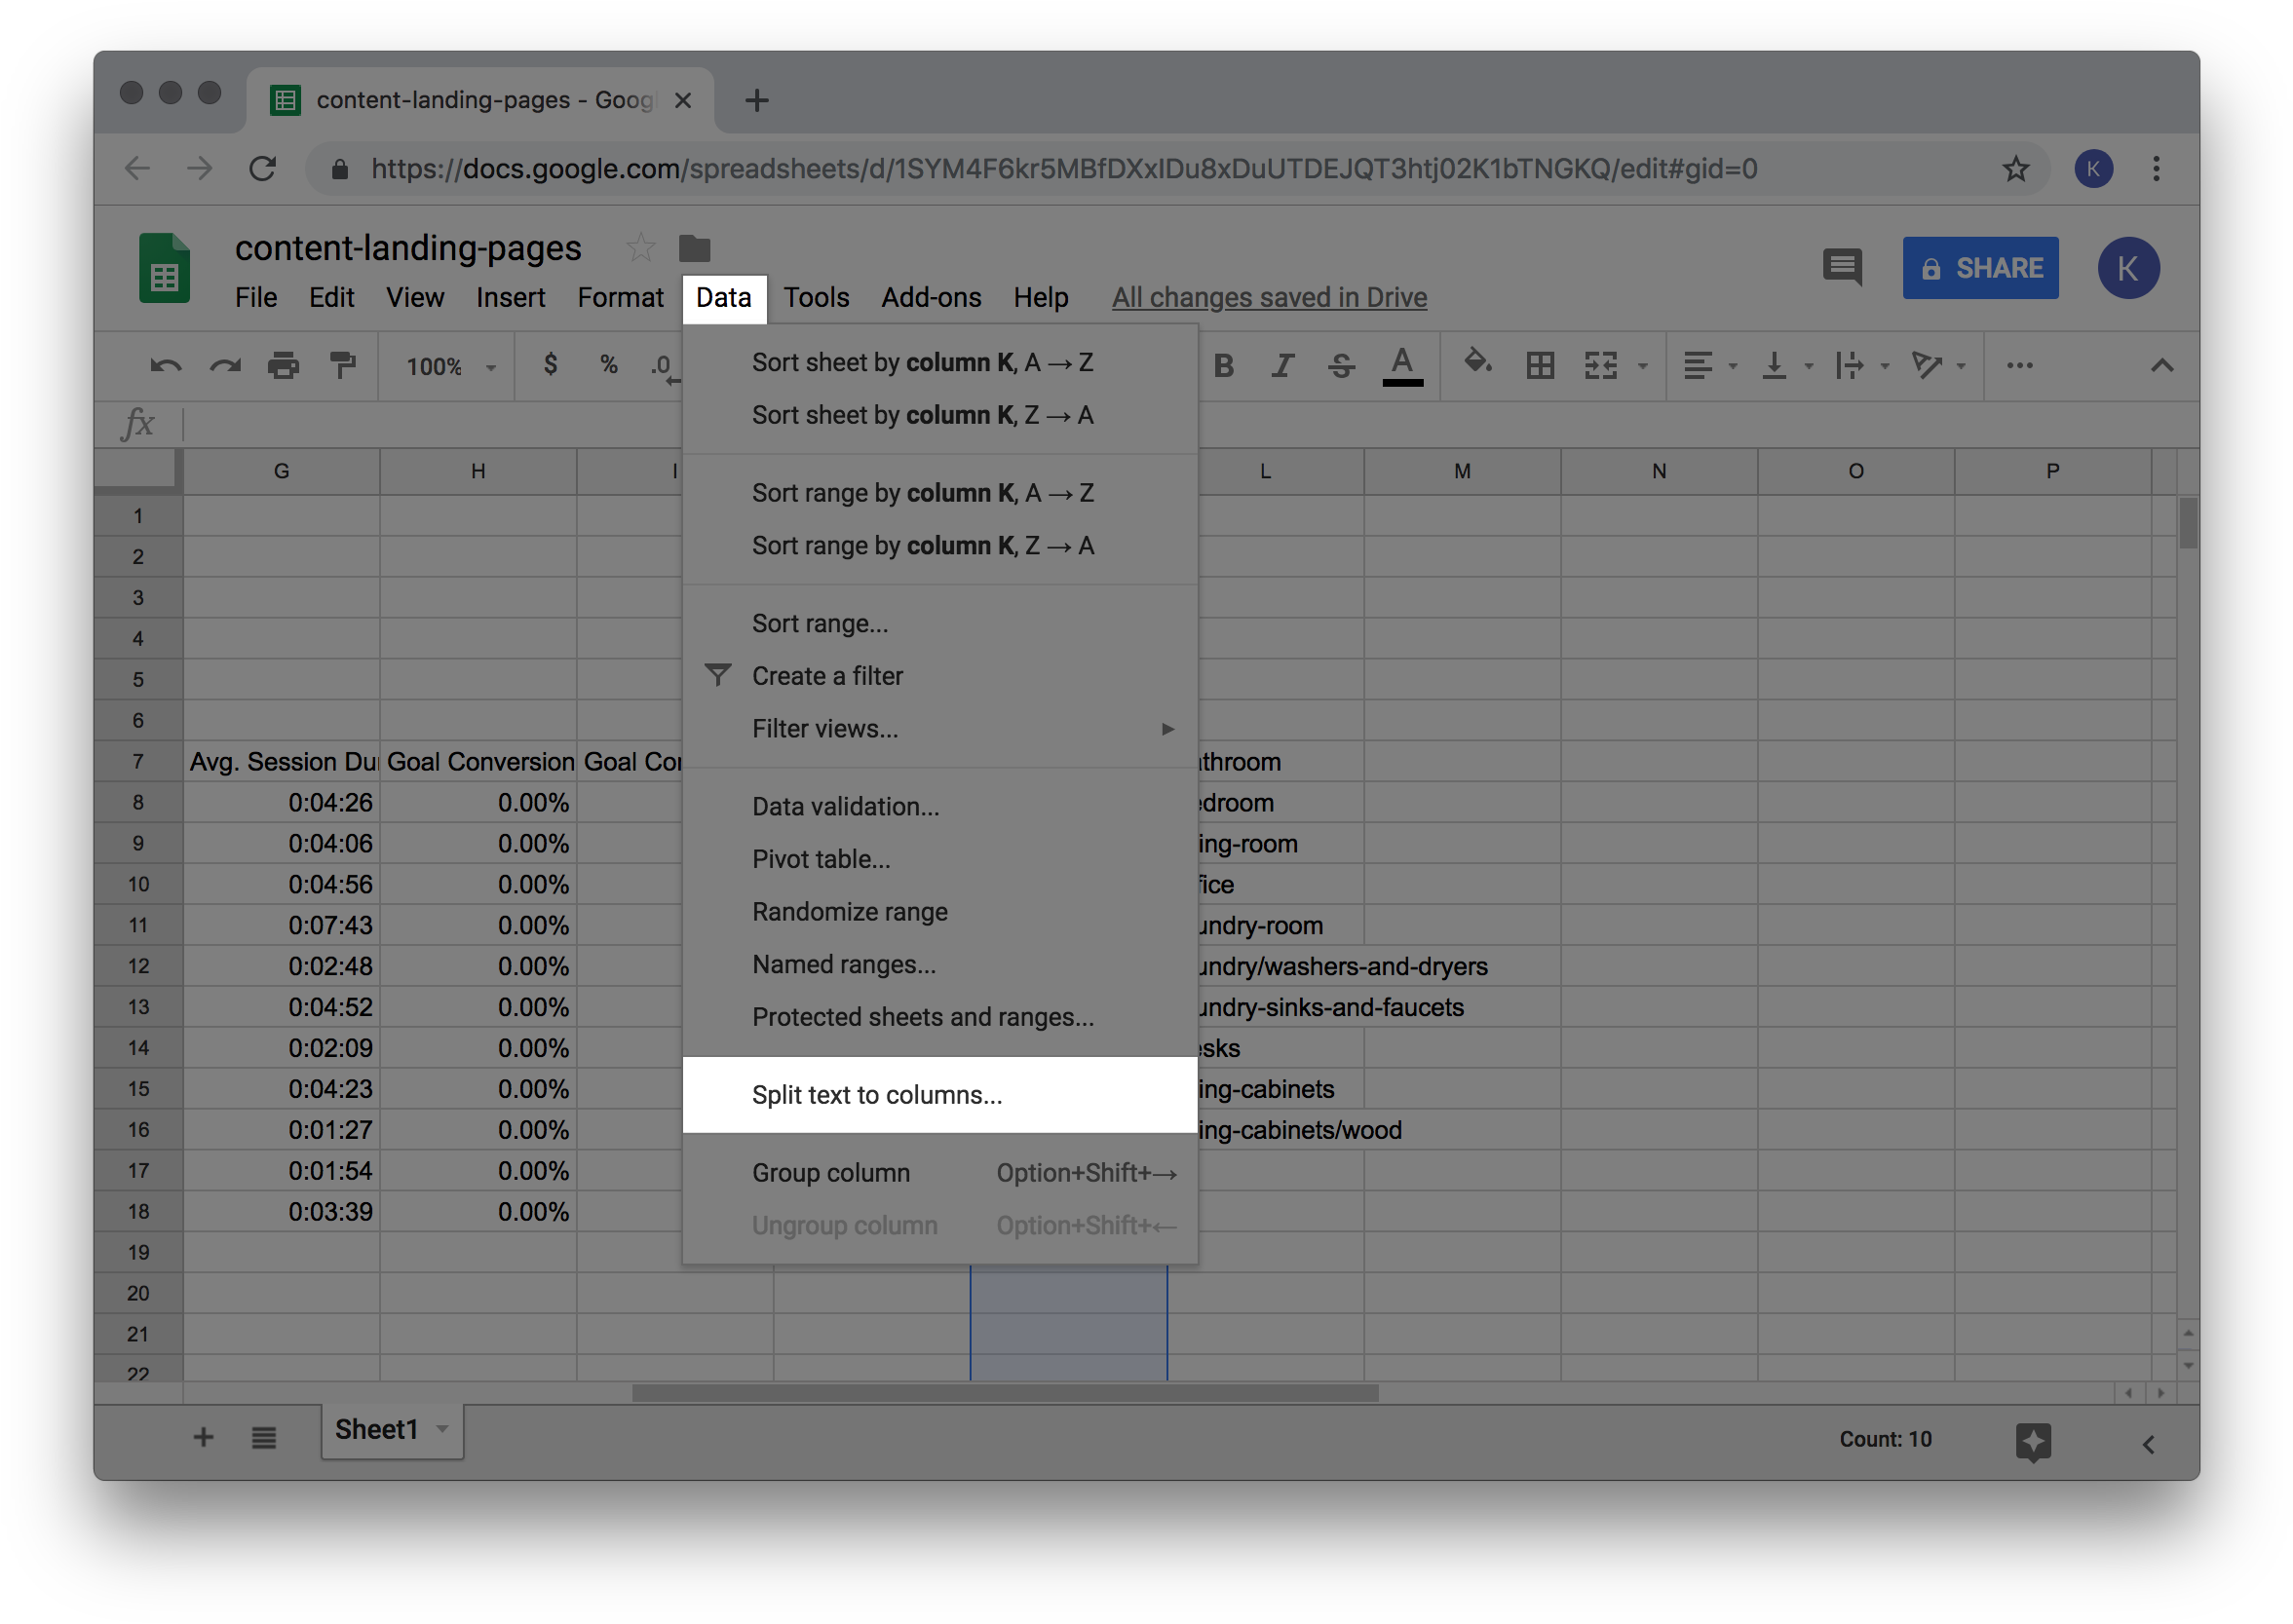
Task: Open the zoom 100% dropdown
Action: 450,367
